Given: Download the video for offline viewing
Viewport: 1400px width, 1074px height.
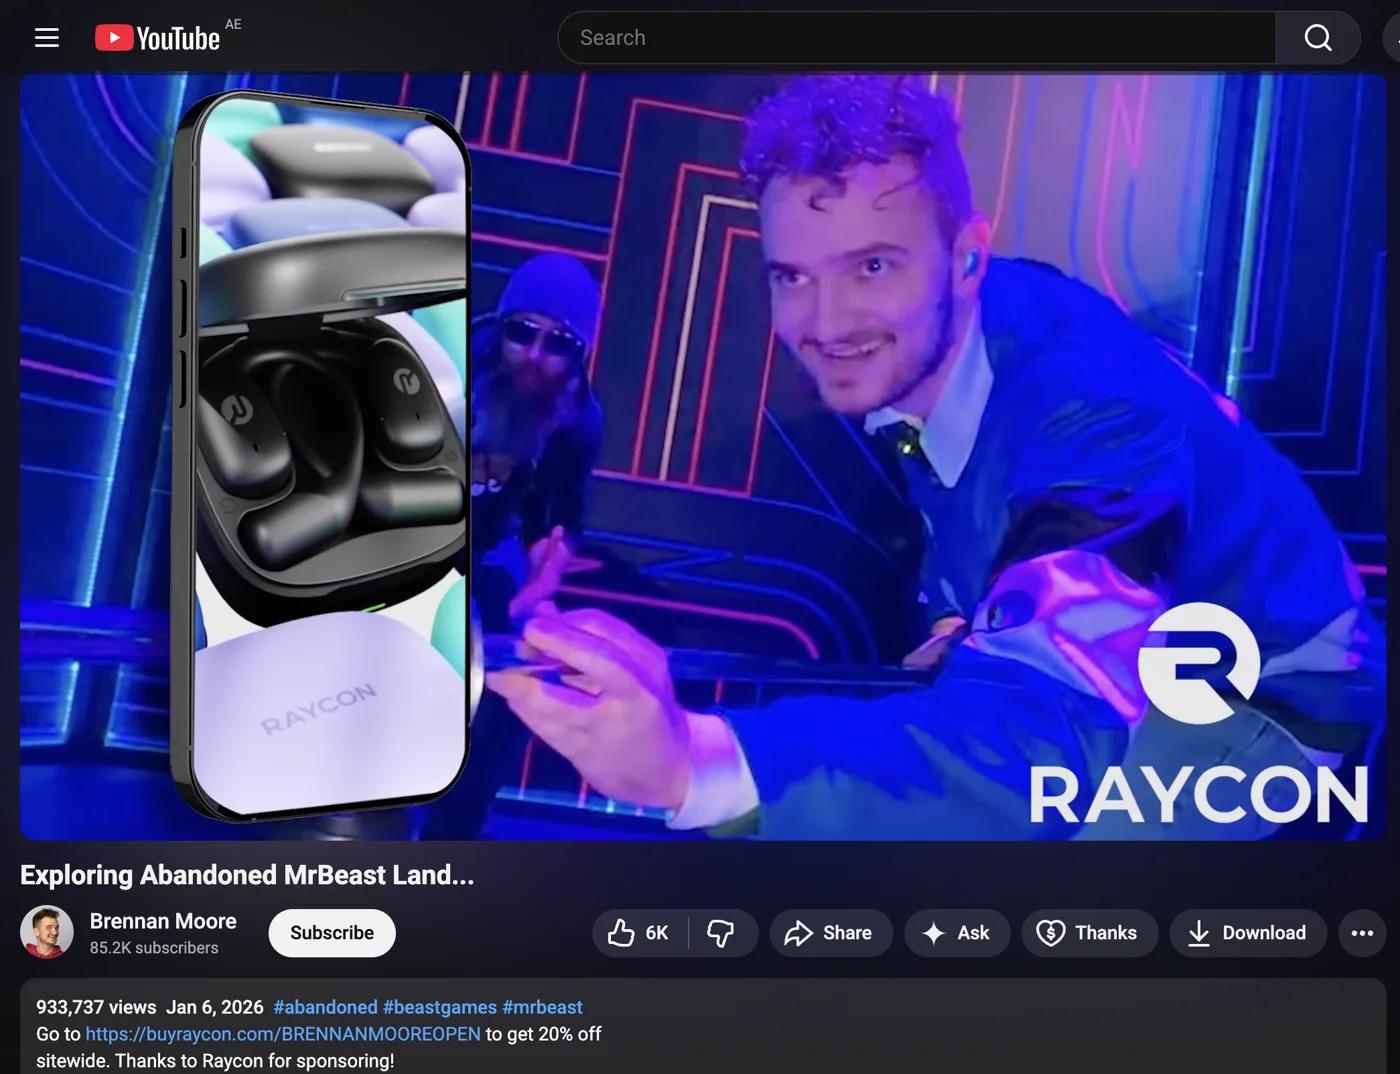Looking at the screenshot, I should [1247, 932].
